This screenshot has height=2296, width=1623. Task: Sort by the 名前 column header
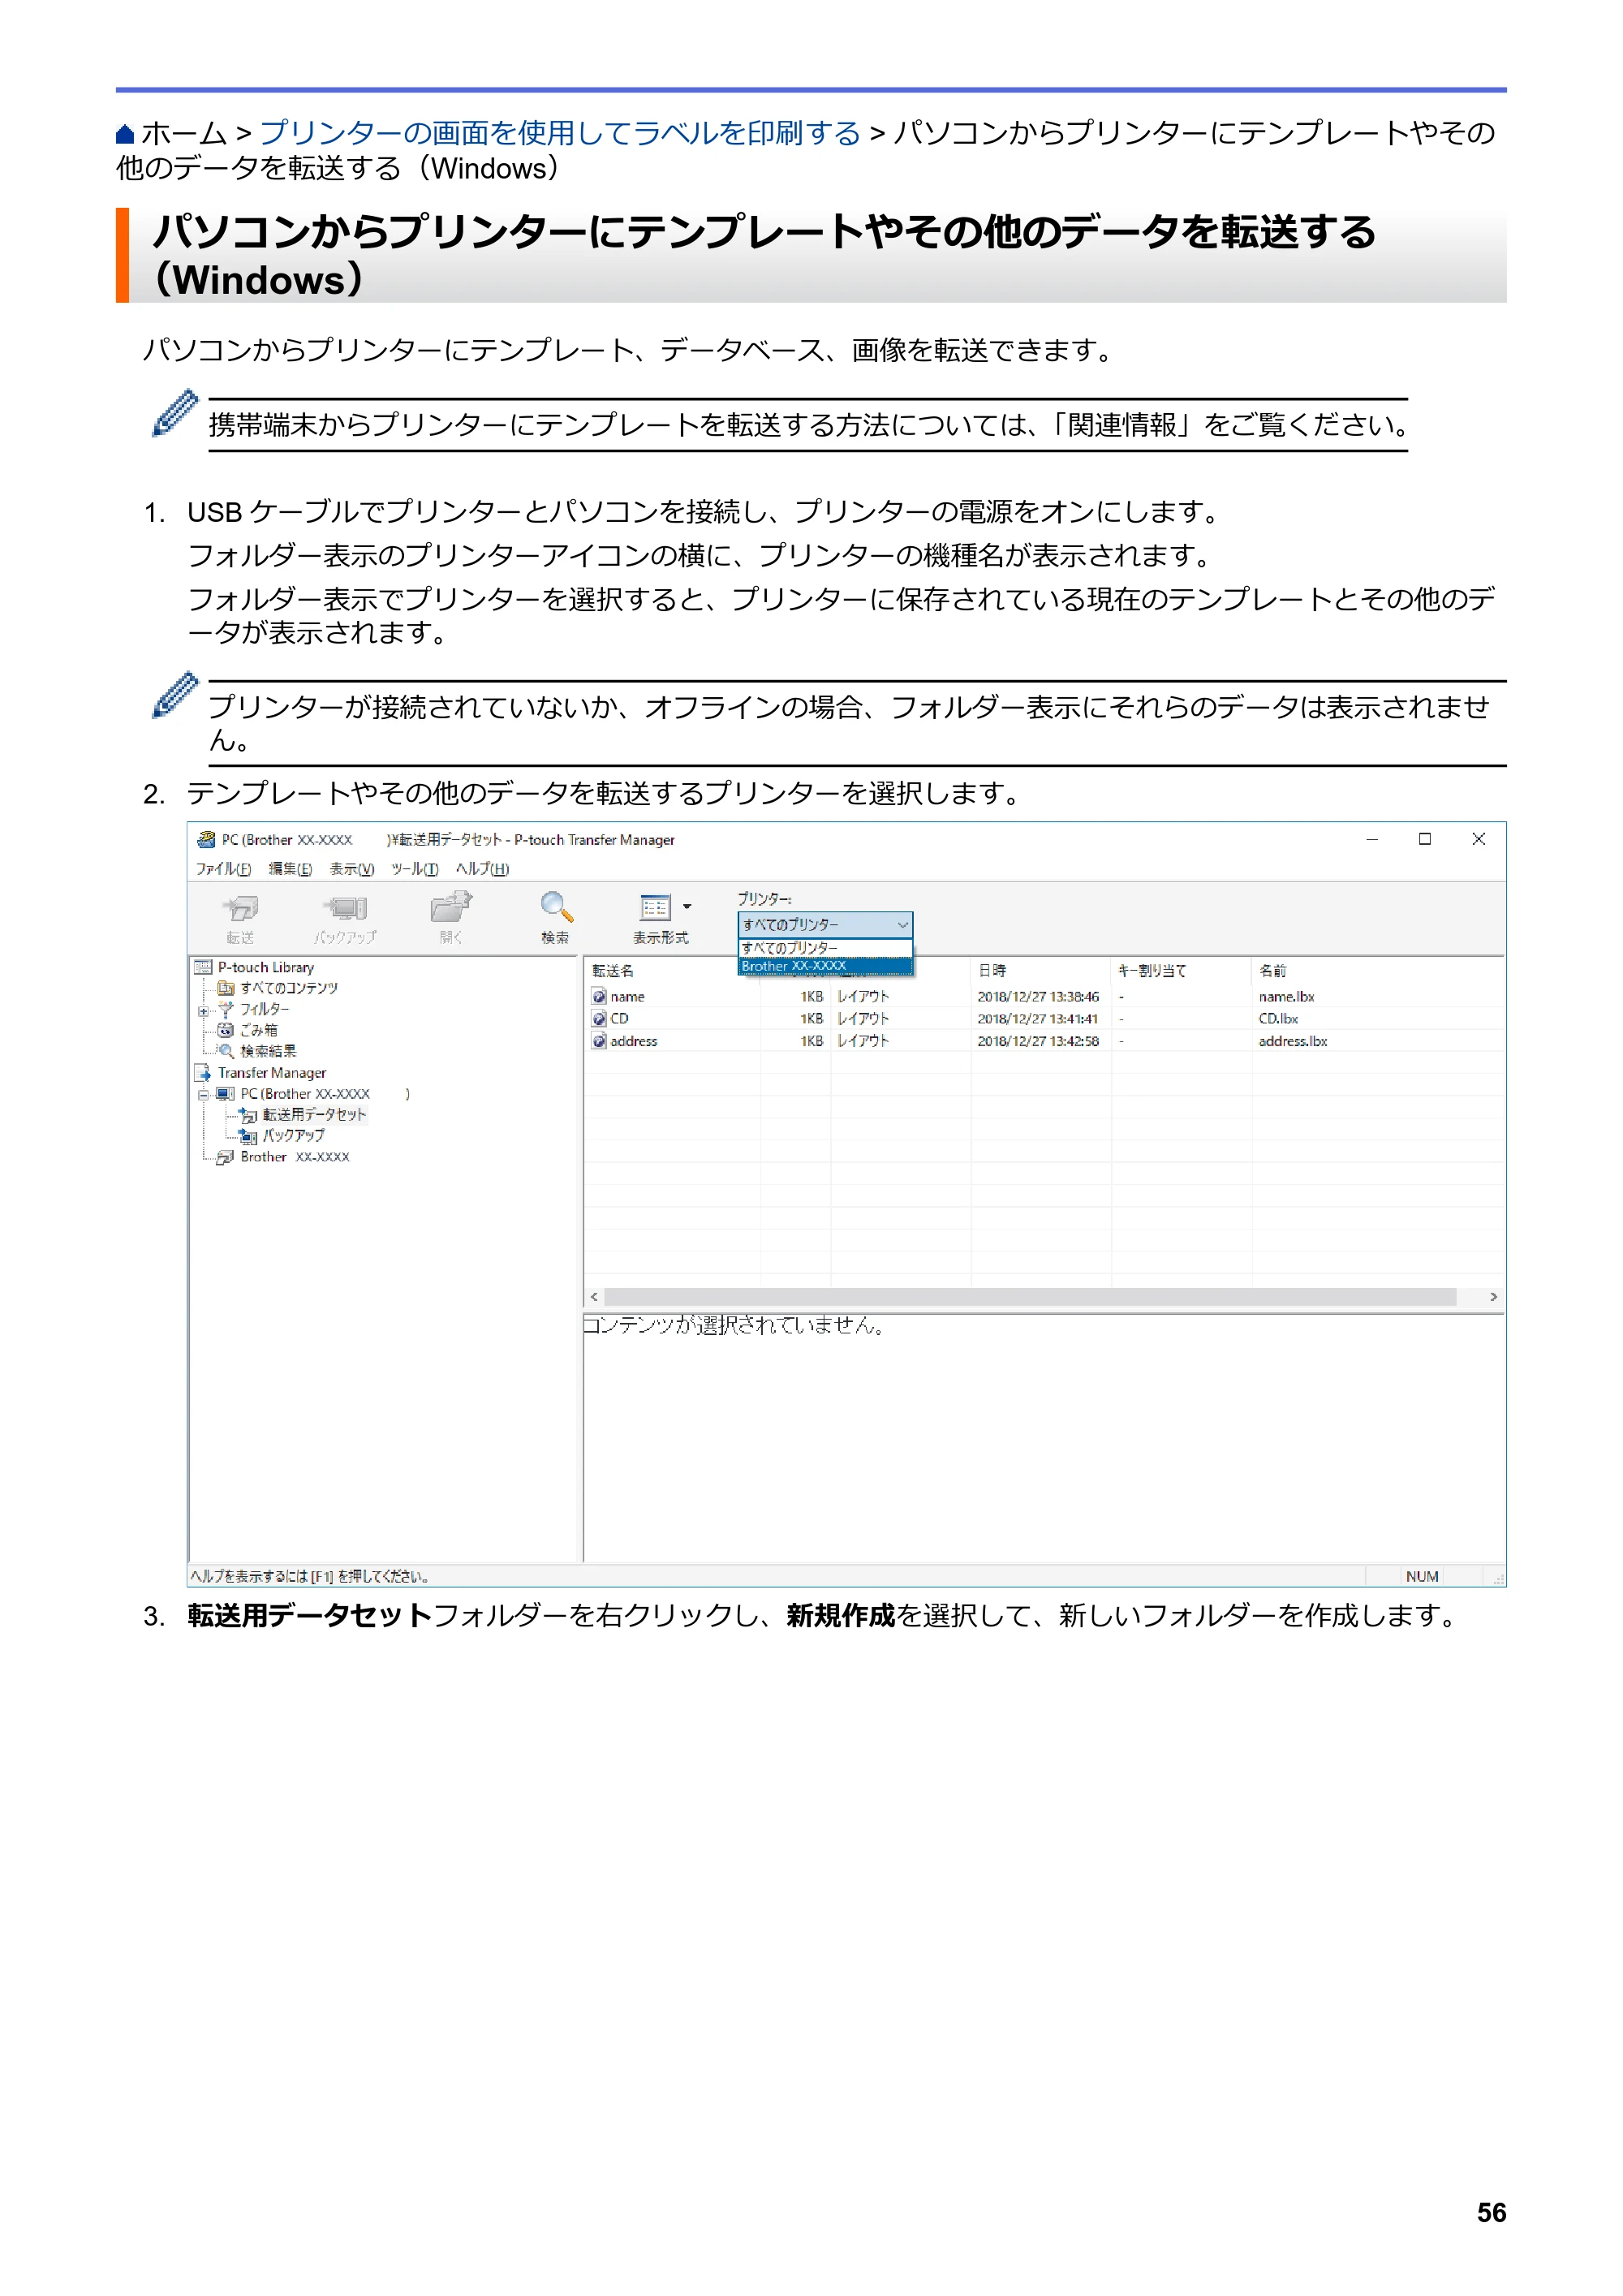click(1272, 971)
